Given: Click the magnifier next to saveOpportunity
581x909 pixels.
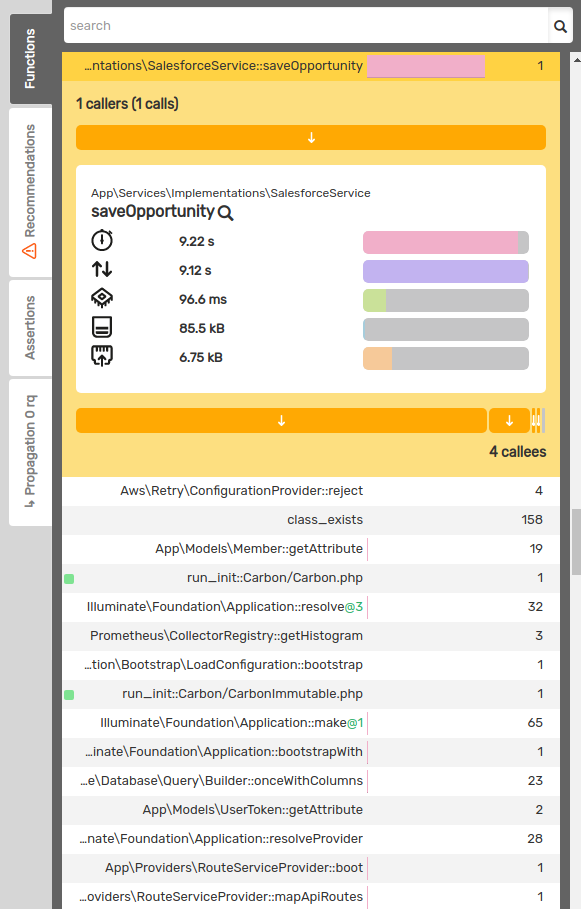Looking at the screenshot, I should click(x=226, y=213).
